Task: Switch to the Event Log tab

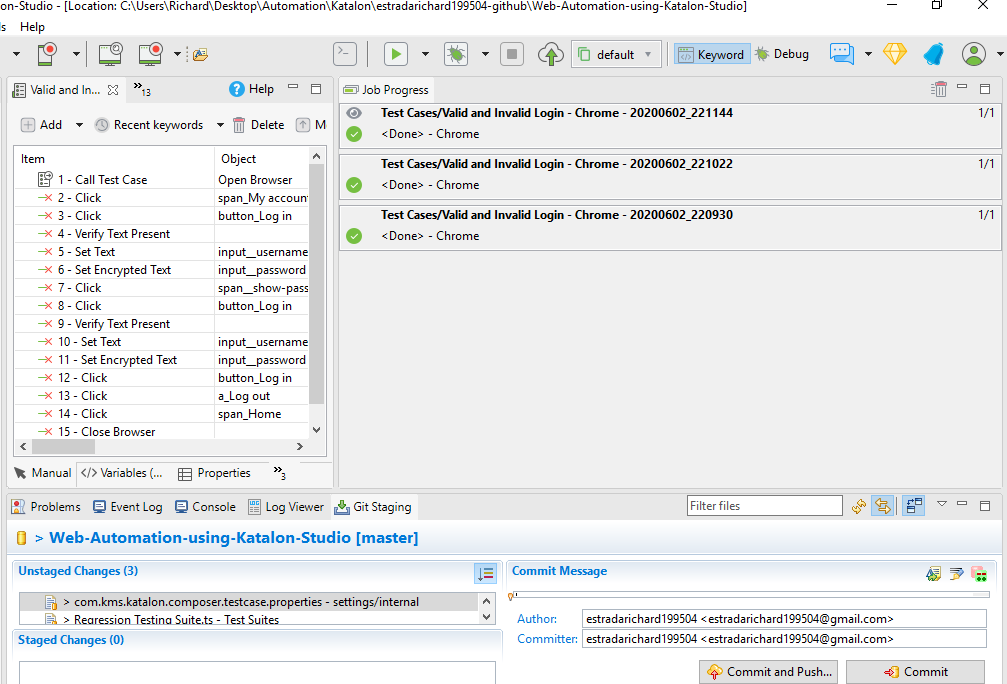Action: click(128, 507)
